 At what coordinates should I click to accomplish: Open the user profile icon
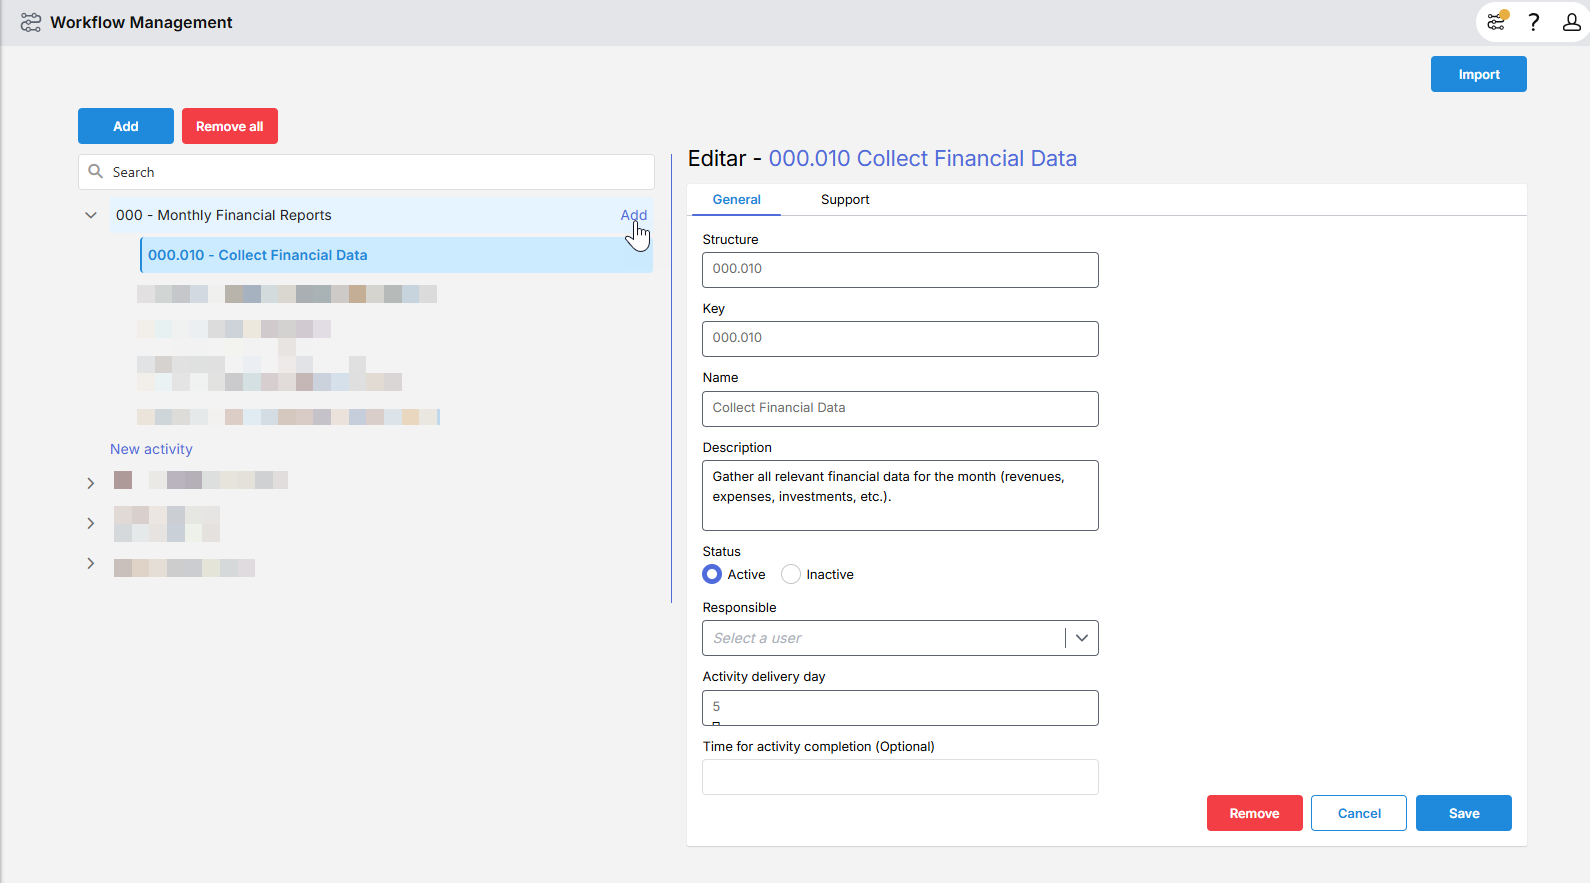(x=1571, y=22)
